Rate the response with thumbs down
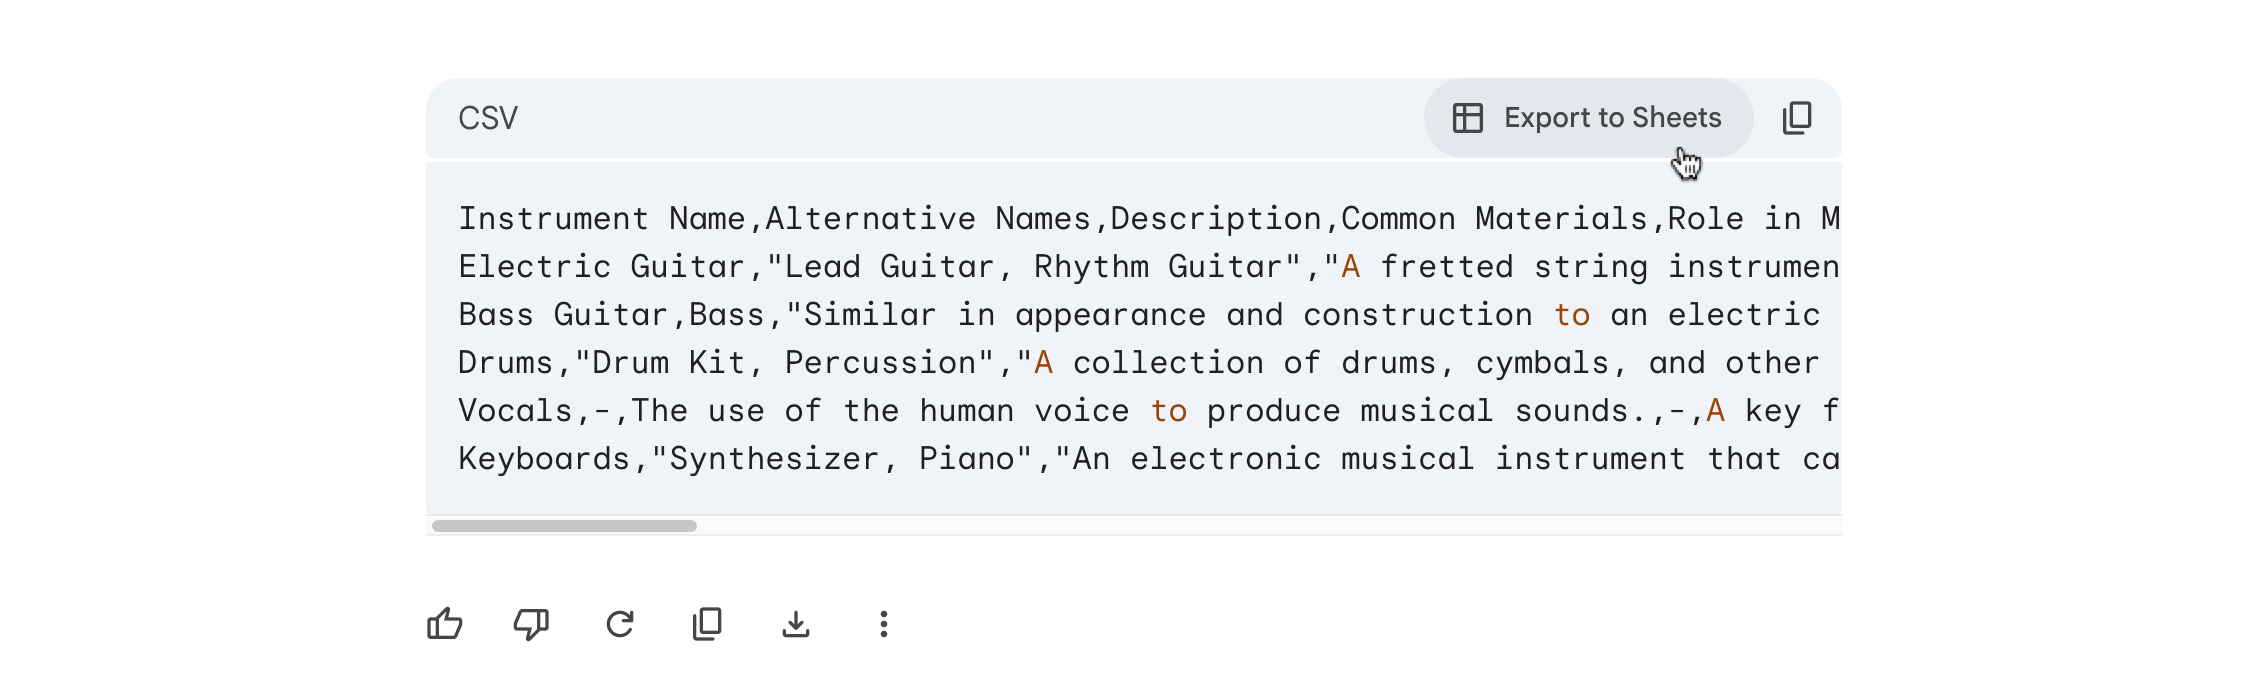 [x=531, y=623]
